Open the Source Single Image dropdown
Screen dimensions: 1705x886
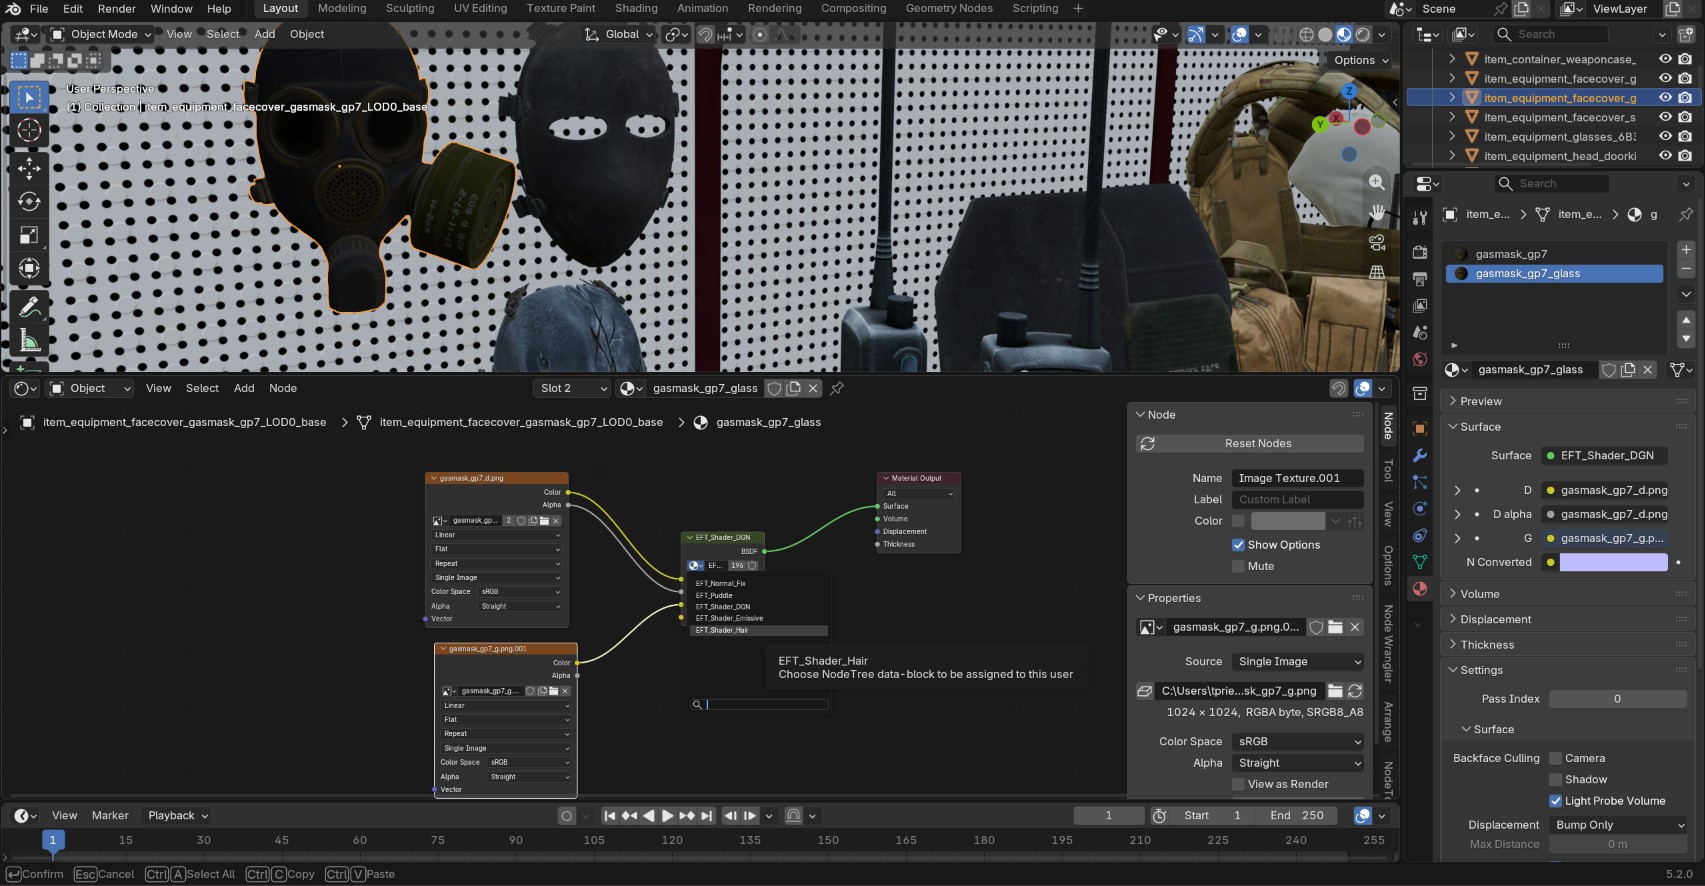tap(1298, 662)
